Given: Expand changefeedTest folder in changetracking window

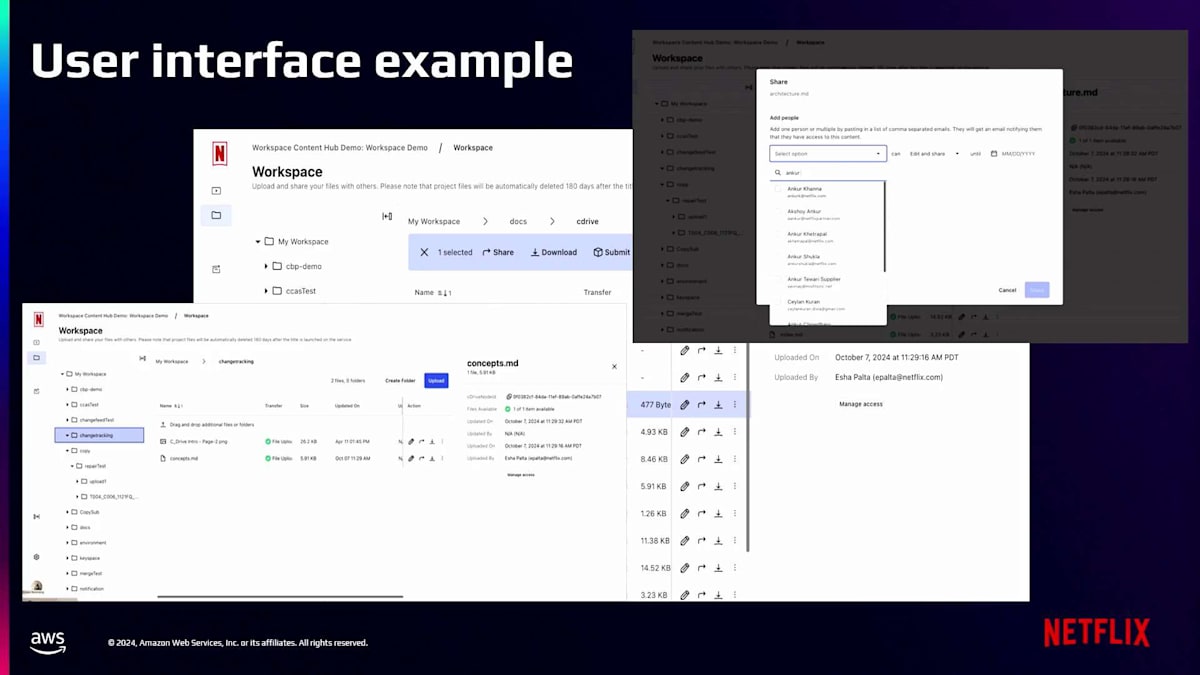Looking at the screenshot, I should tap(68, 420).
